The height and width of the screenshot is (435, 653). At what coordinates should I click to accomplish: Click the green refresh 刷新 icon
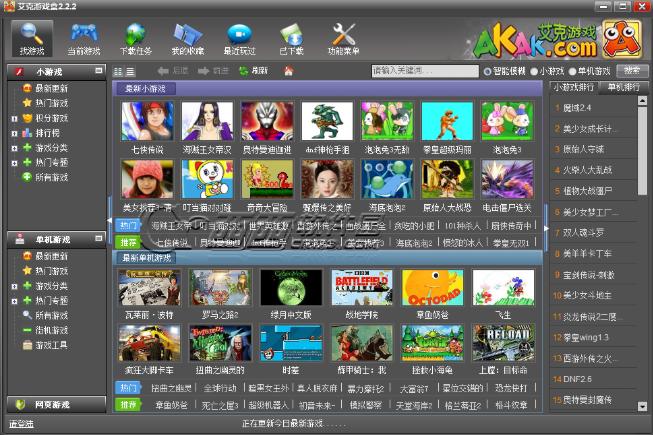(243, 71)
